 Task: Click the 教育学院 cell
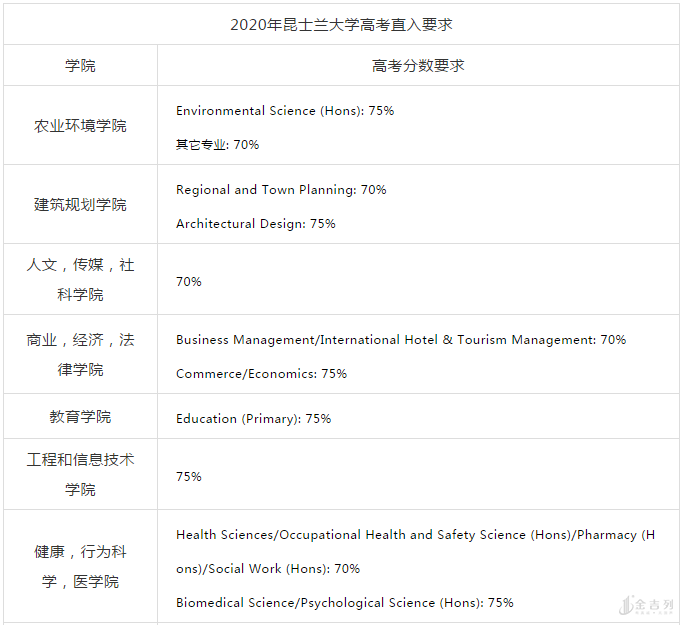[80, 417]
